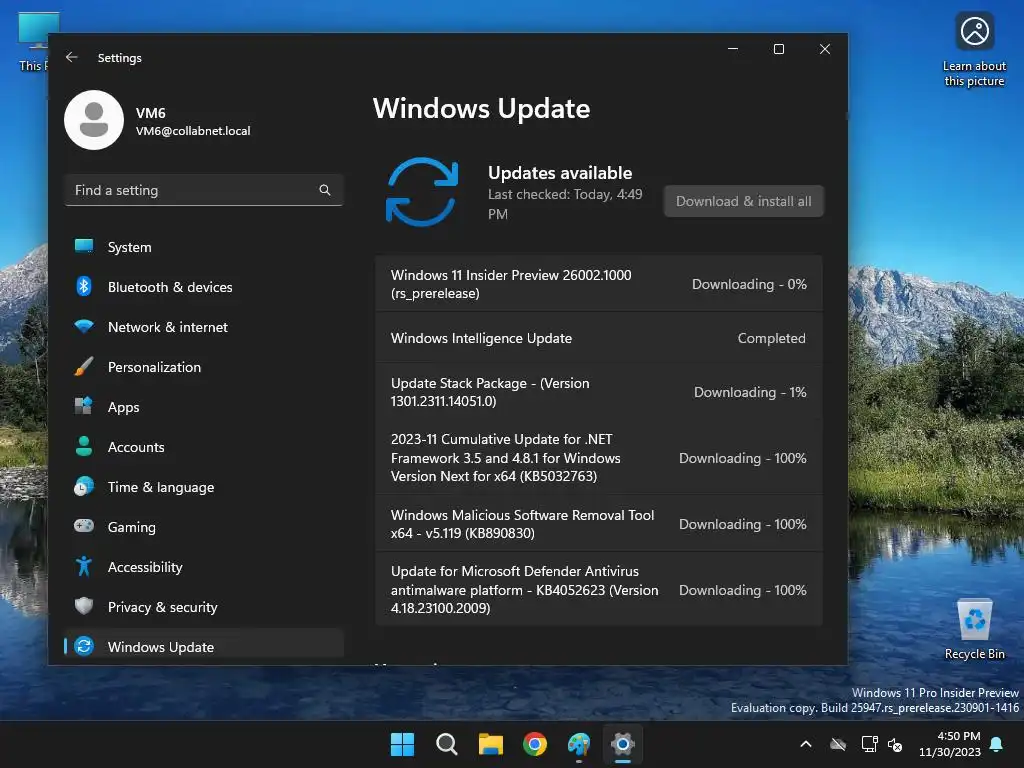Viewport: 1024px width, 768px height.
Task: Go to Gaming settings
Action: [204, 527]
